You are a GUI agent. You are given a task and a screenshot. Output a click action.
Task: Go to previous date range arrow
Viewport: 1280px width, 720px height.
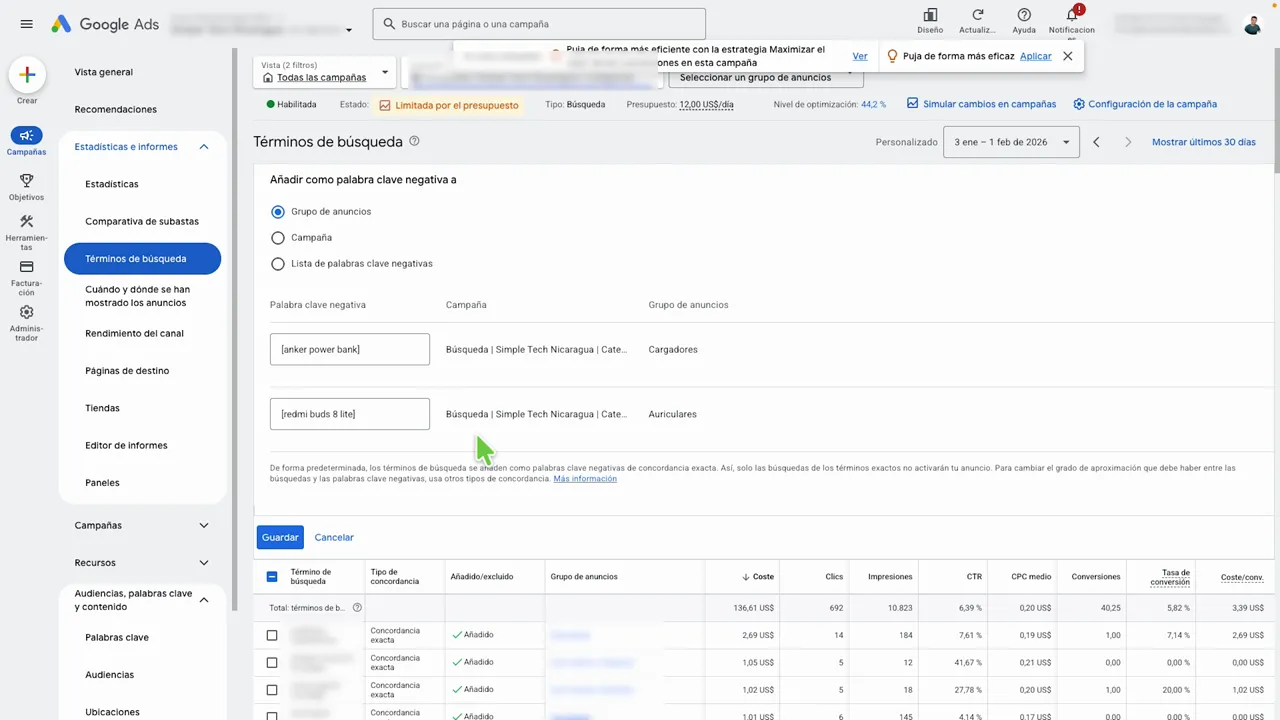[1096, 142]
